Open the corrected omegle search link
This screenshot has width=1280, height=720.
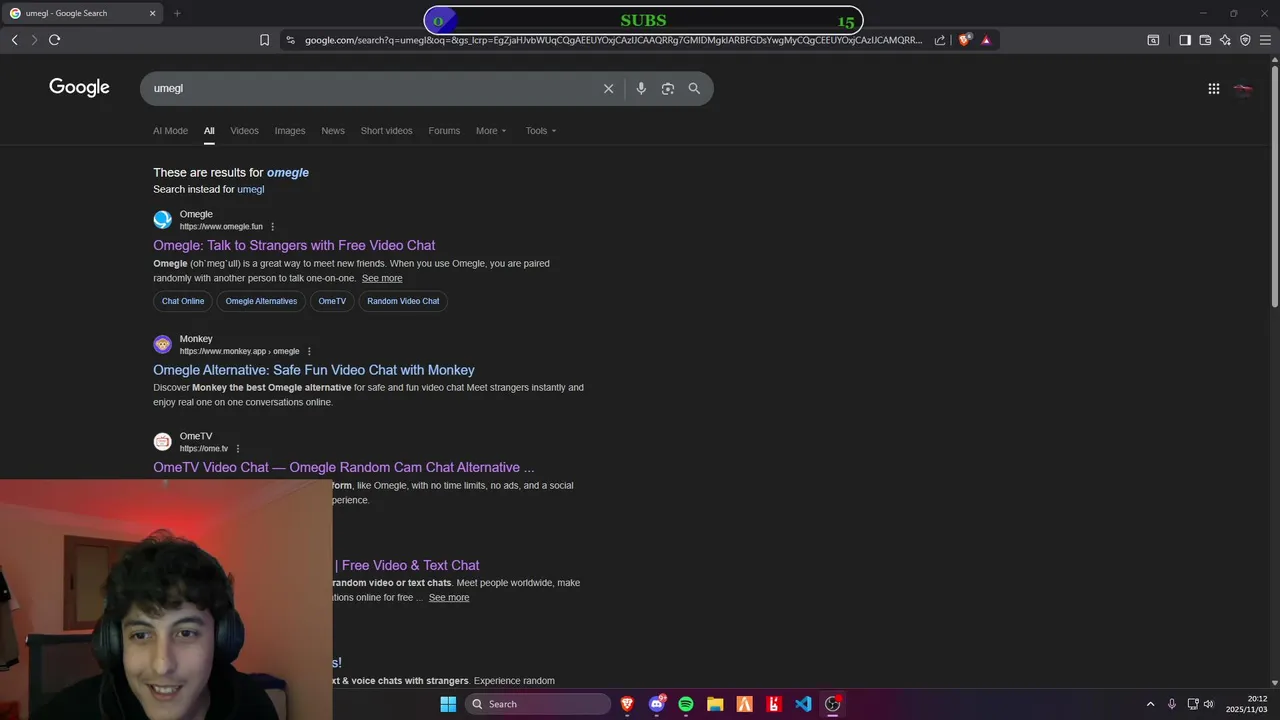coord(288,172)
